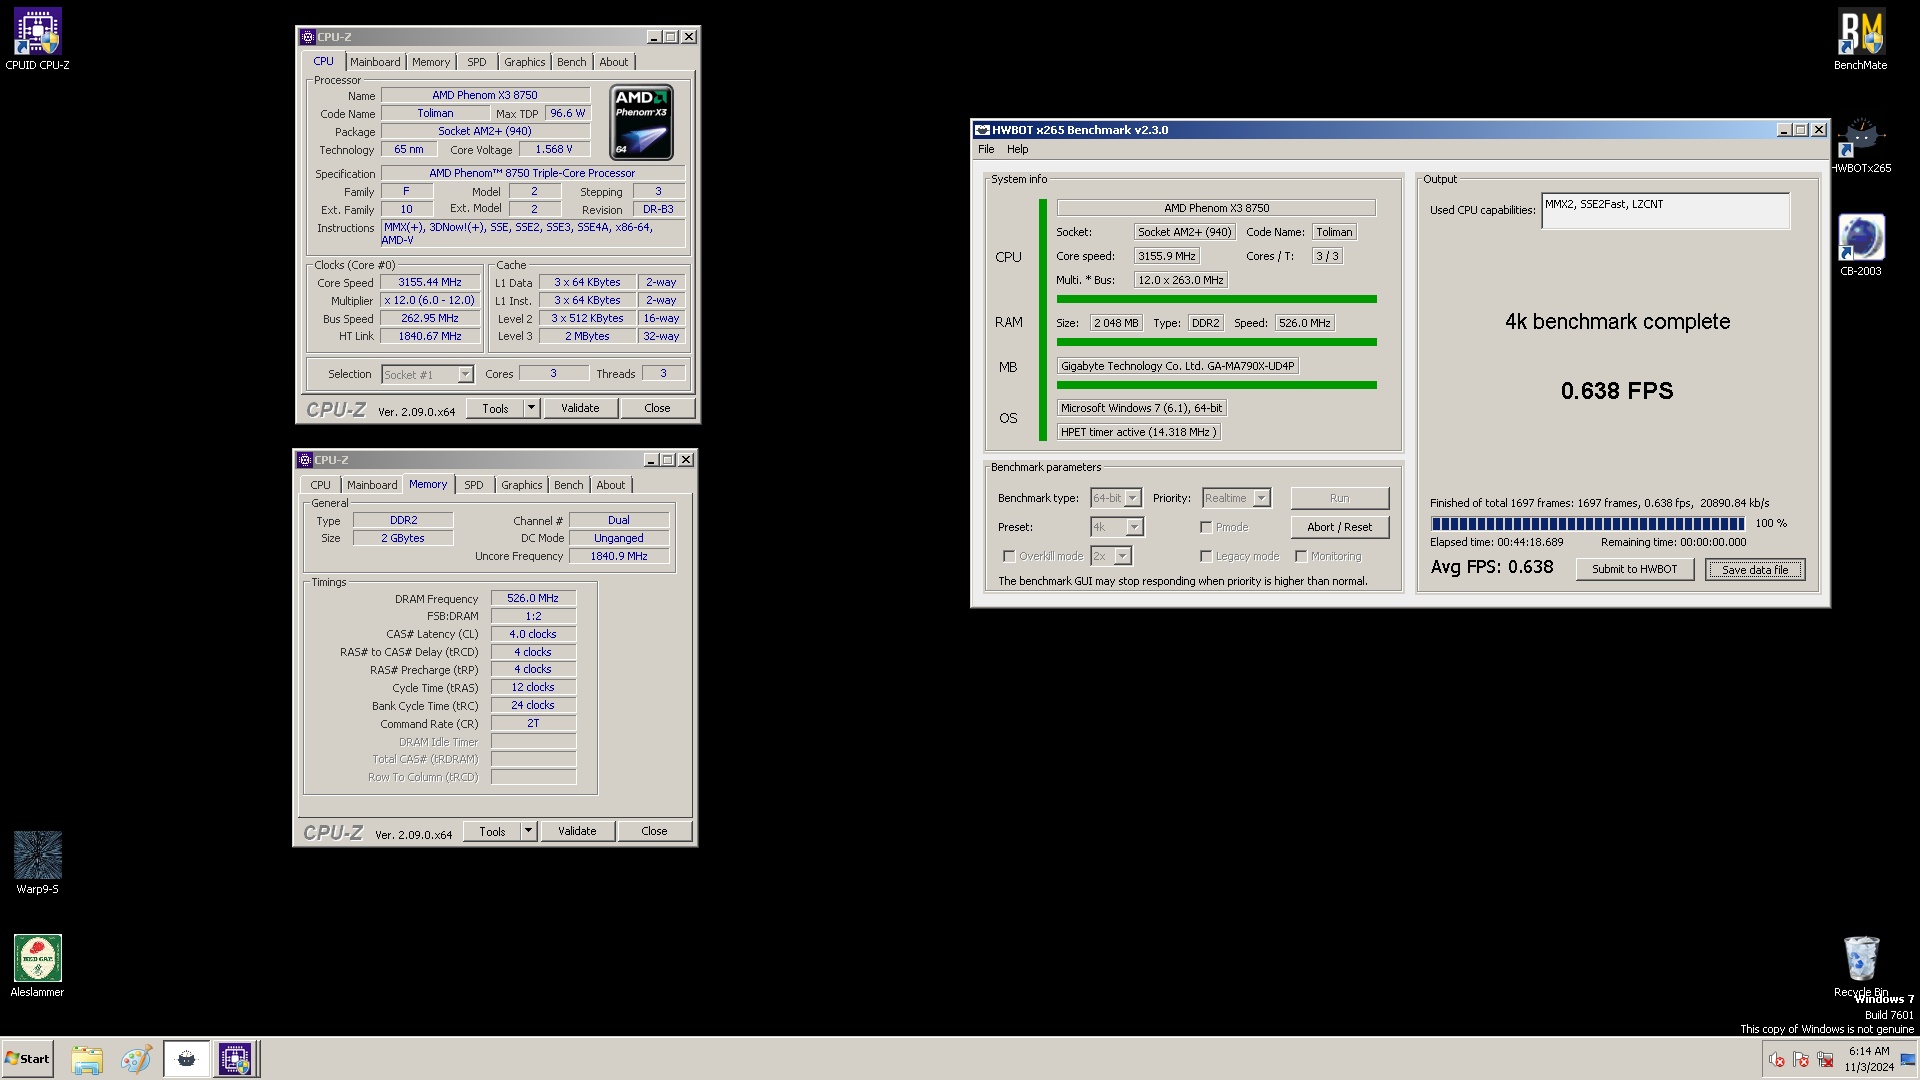Click the Multiplier x 12.0 (6.0 - 12.0) value
1920x1080 pixels.
tap(430, 301)
